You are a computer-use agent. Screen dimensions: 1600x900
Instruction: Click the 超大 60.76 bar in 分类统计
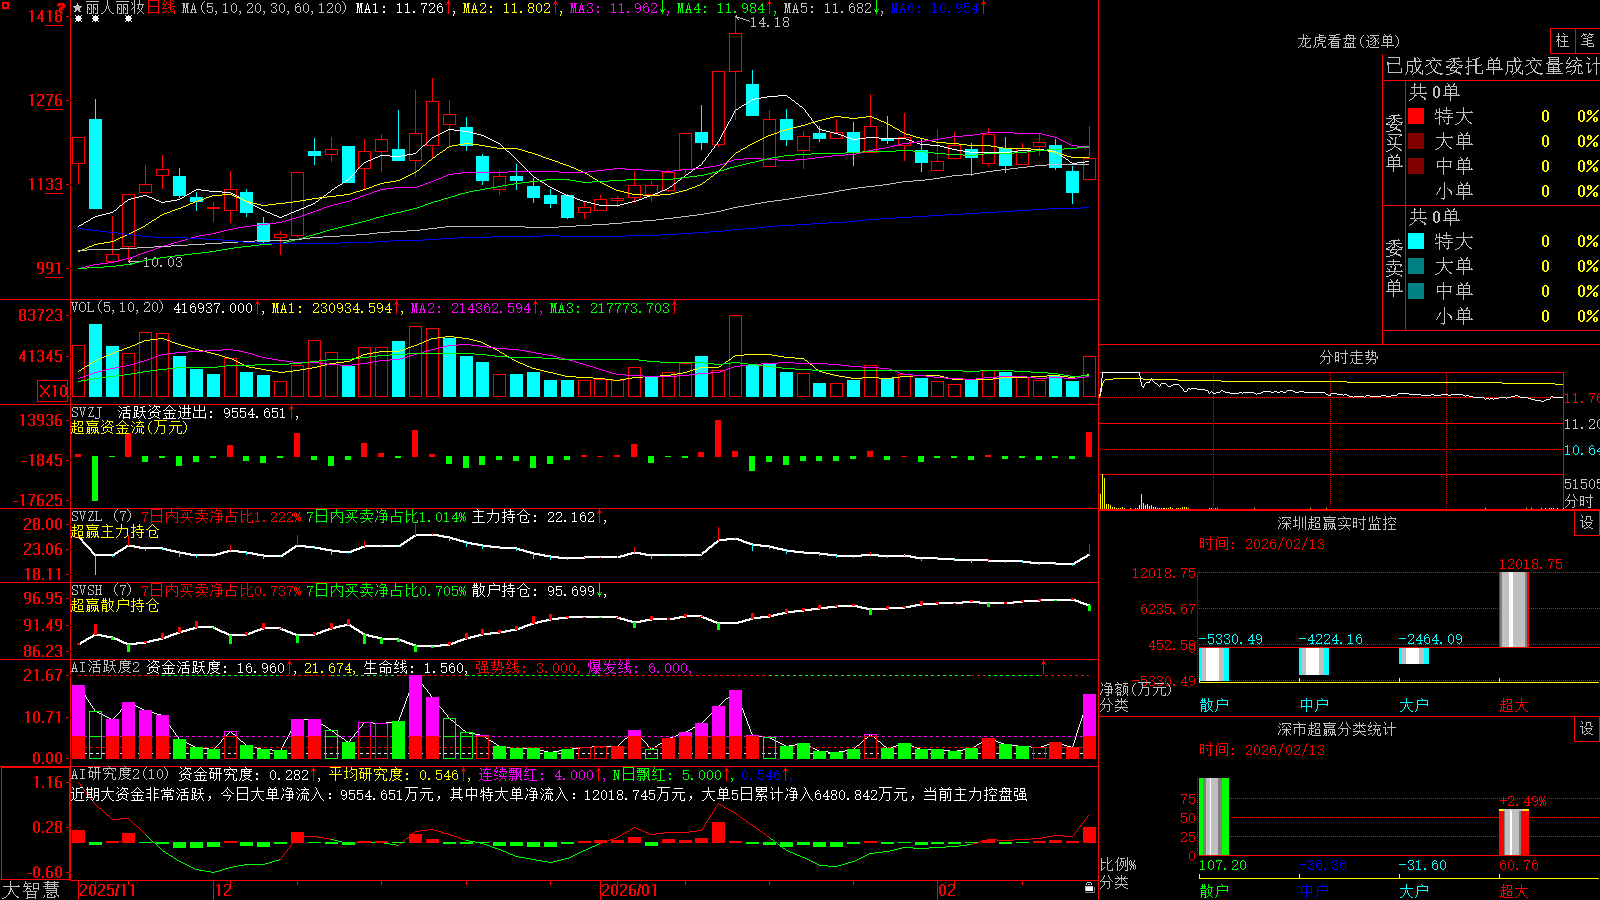1514,832
